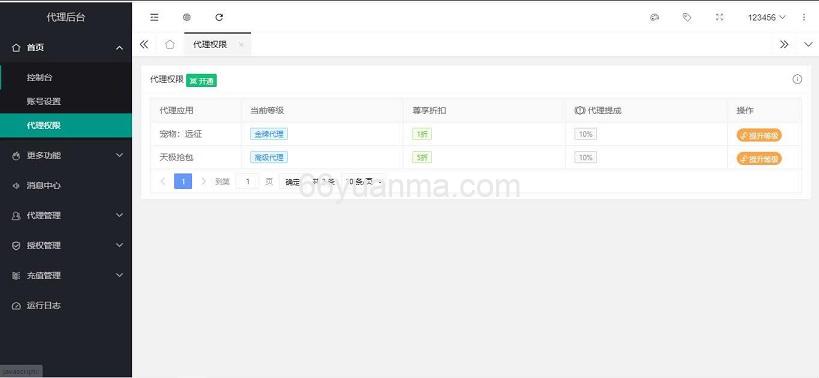Click the 10% commission for 宠物：远征

[x=586, y=134]
